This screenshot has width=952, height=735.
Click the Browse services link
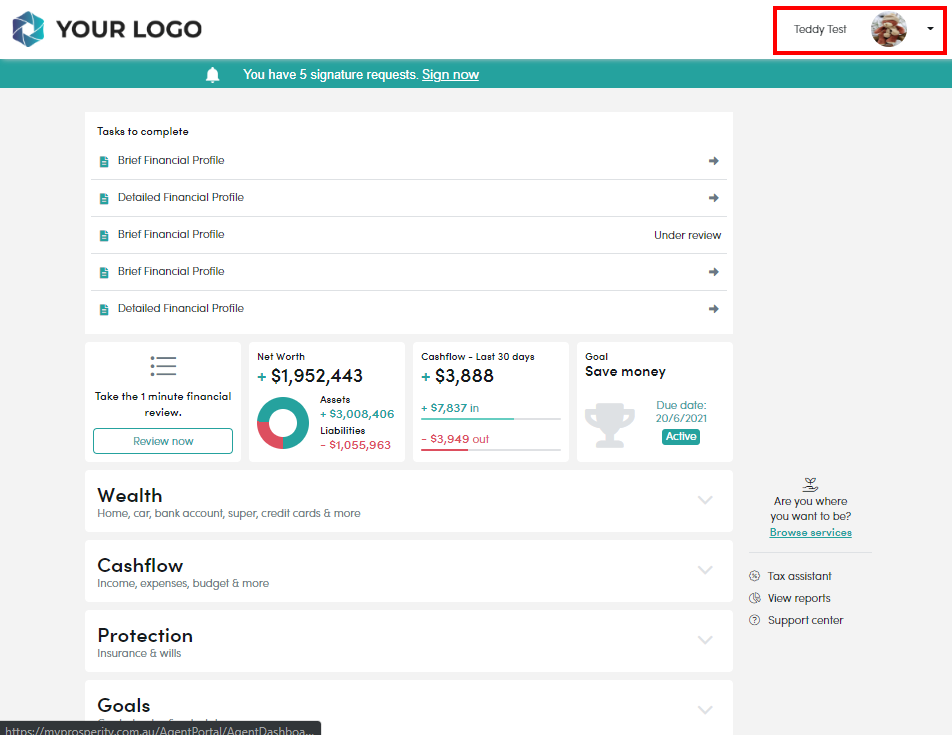(810, 532)
